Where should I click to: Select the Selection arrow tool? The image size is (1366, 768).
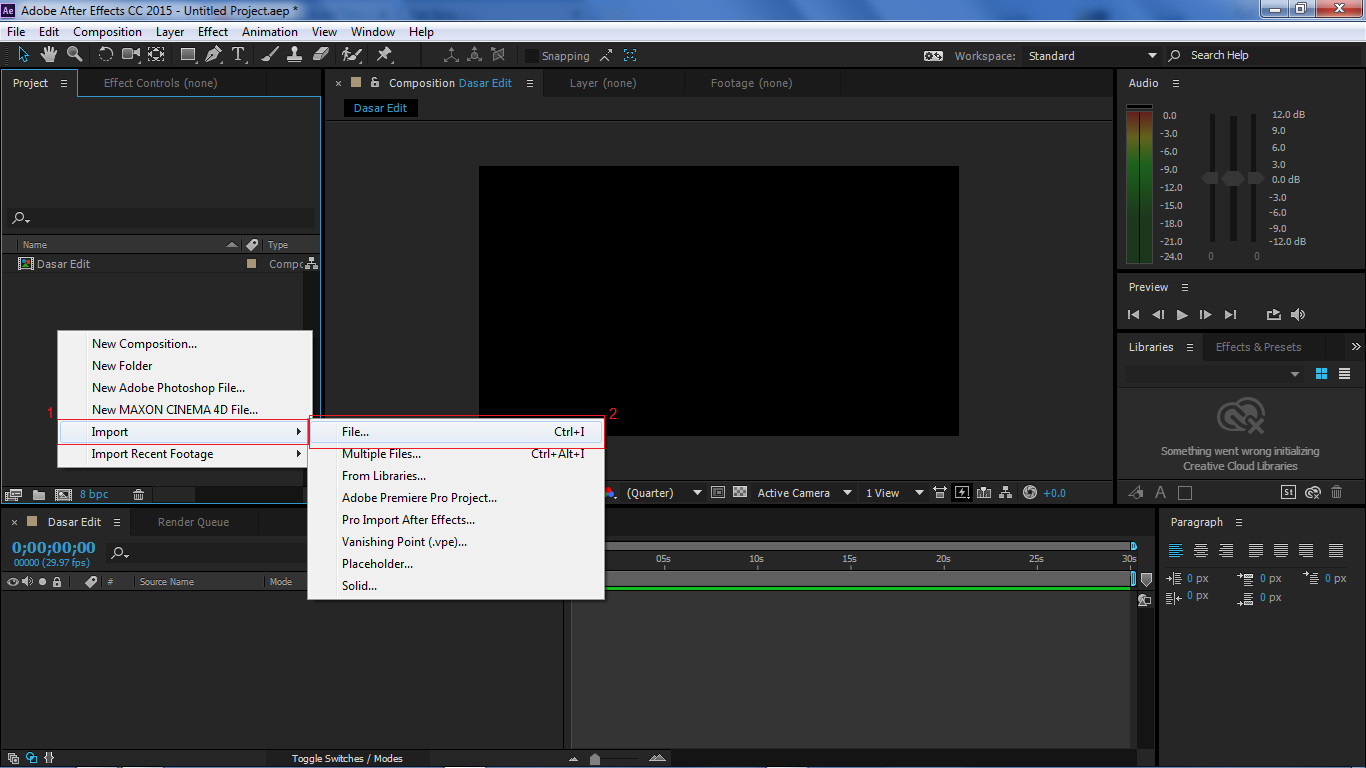(x=24, y=54)
